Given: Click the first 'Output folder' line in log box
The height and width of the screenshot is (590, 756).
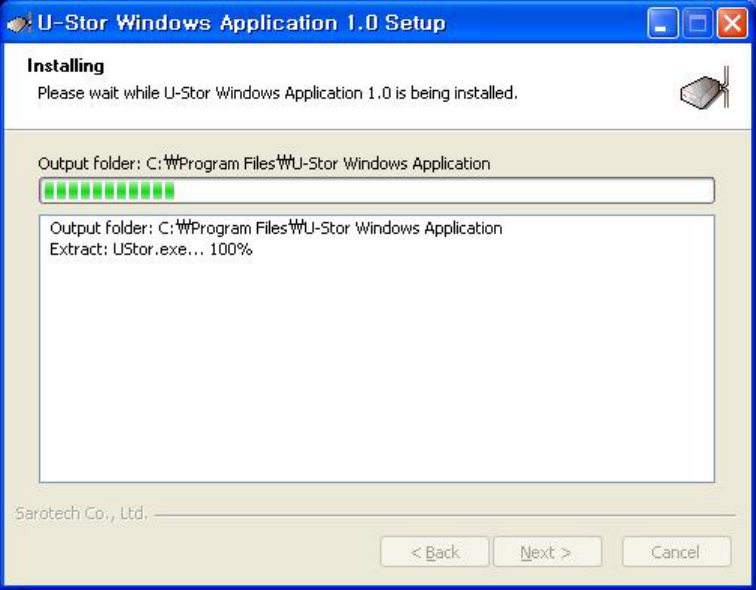Looking at the screenshot, I should (276, 228).
